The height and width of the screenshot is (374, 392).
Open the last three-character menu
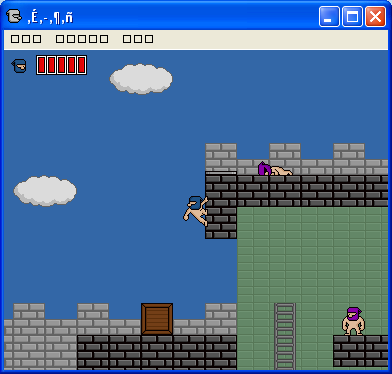(x=138, y=39)
